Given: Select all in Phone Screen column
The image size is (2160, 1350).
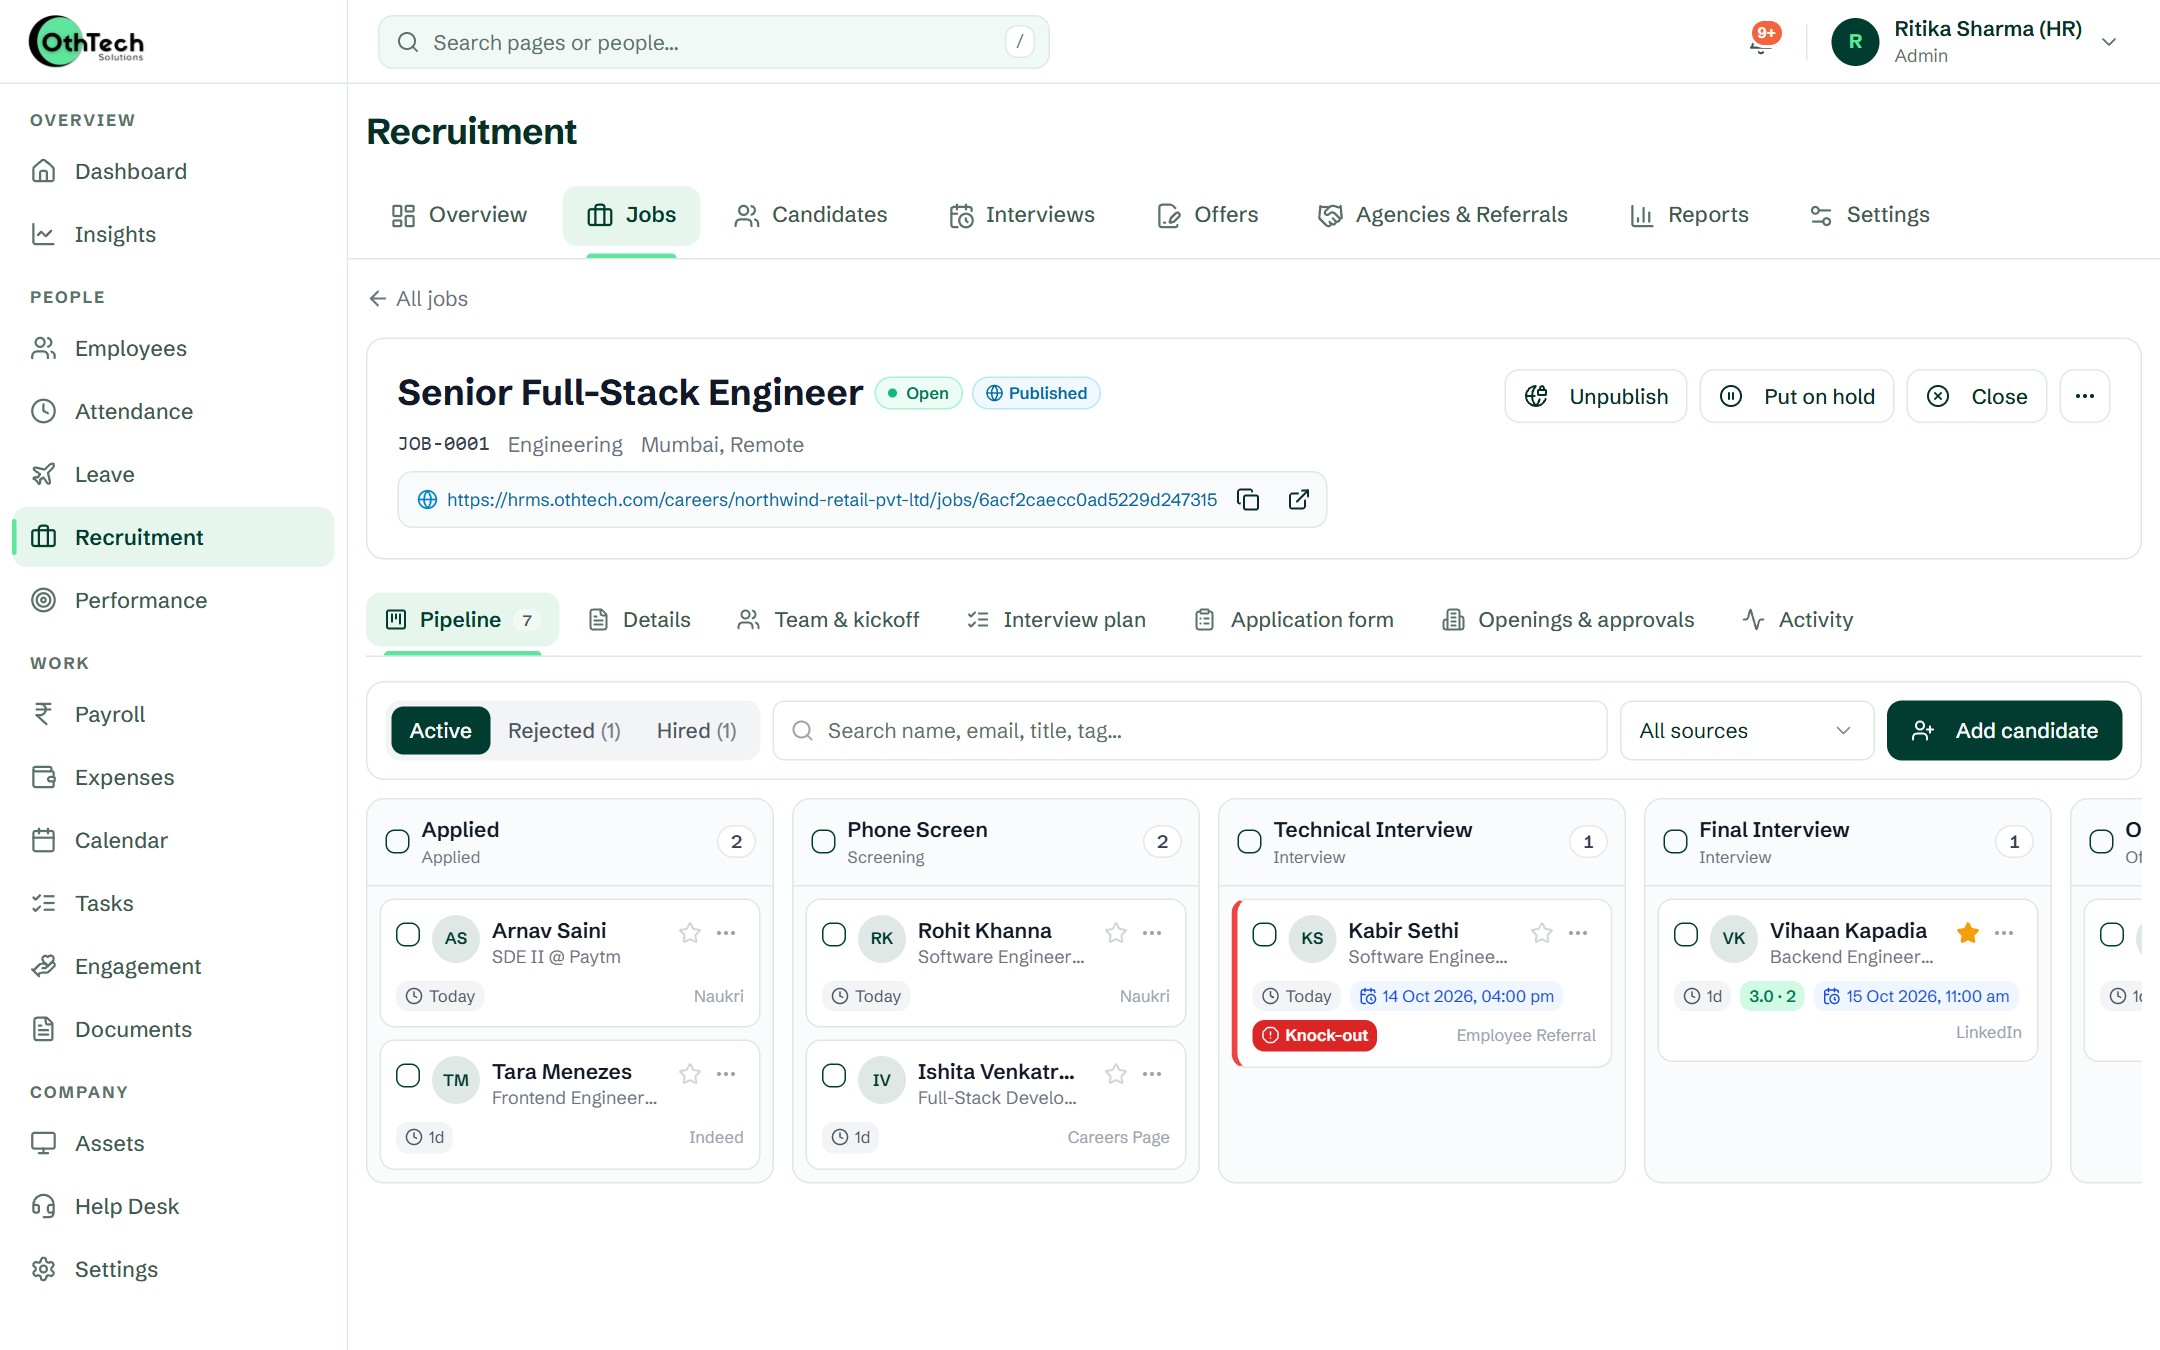Looking at the screenshot, I should tap(823, 841).
